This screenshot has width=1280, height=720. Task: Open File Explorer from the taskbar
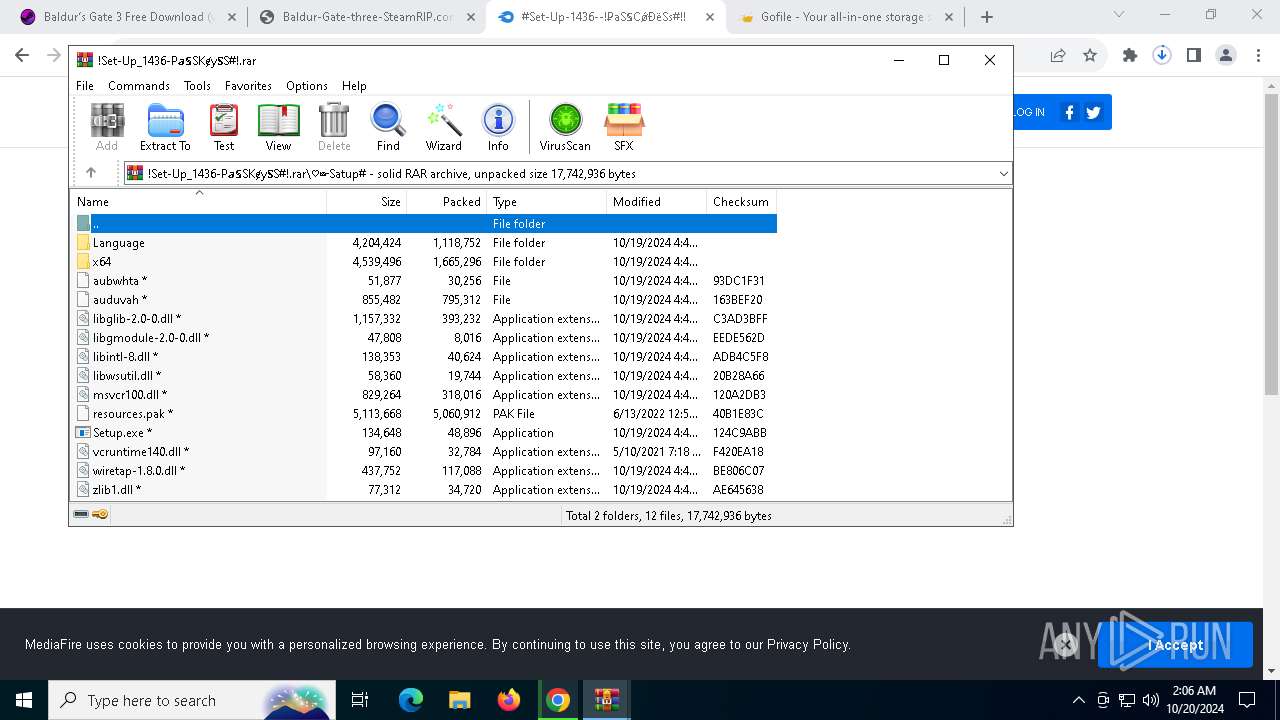(459, 700)
